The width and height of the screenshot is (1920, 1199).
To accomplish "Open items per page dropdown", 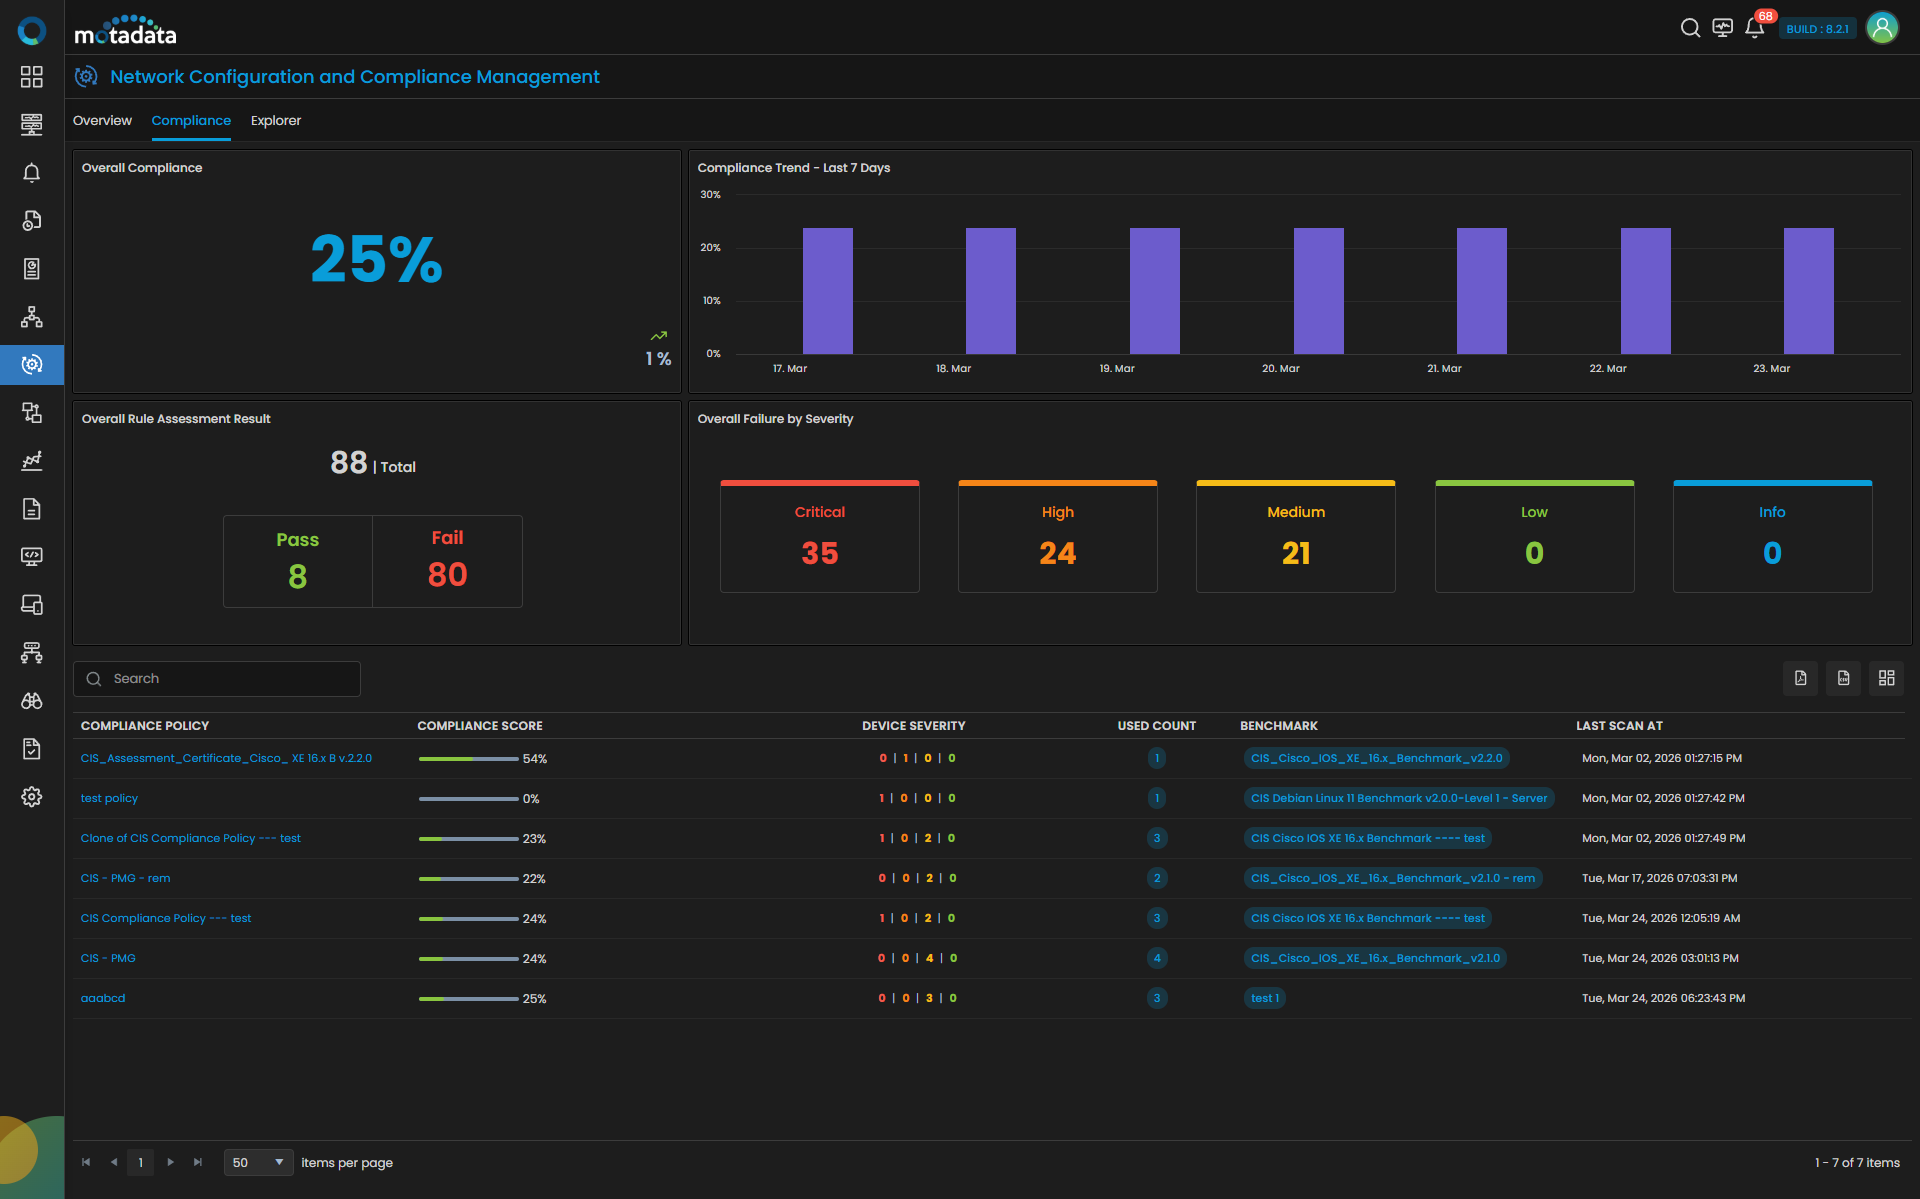I will click(258, 1162).
